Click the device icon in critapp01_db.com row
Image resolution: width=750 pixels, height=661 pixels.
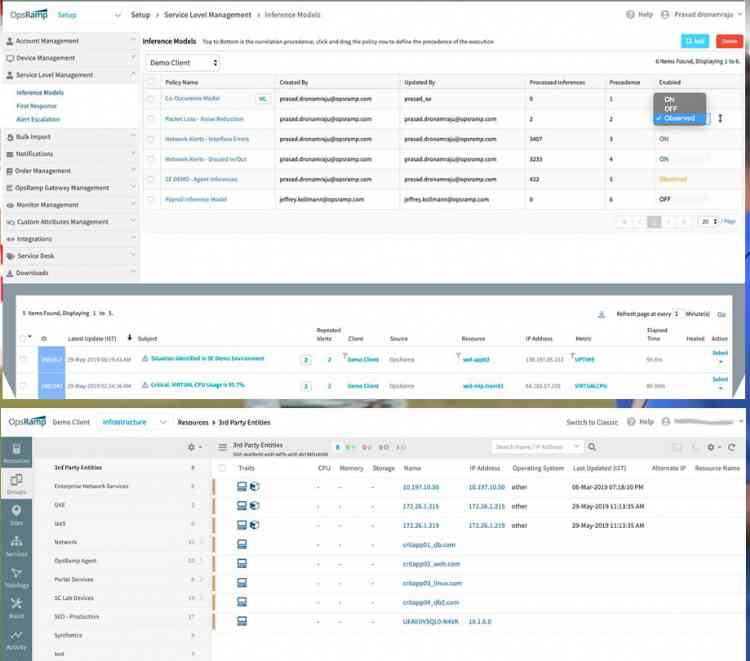(x=242, y=544)
